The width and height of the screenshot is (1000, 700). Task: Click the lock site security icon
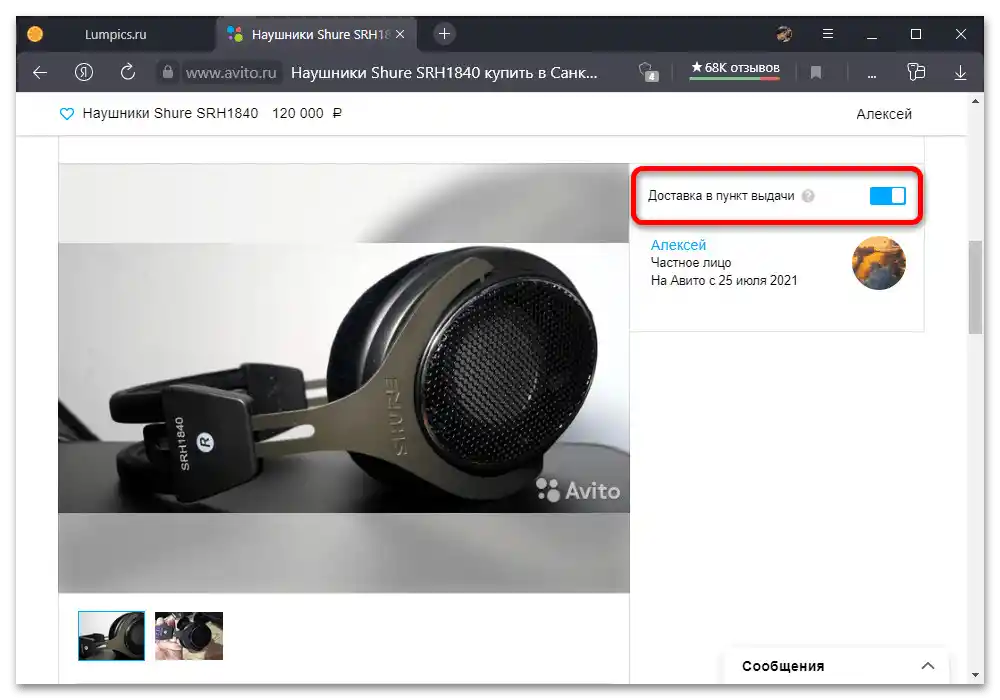(x=167, y=72)
